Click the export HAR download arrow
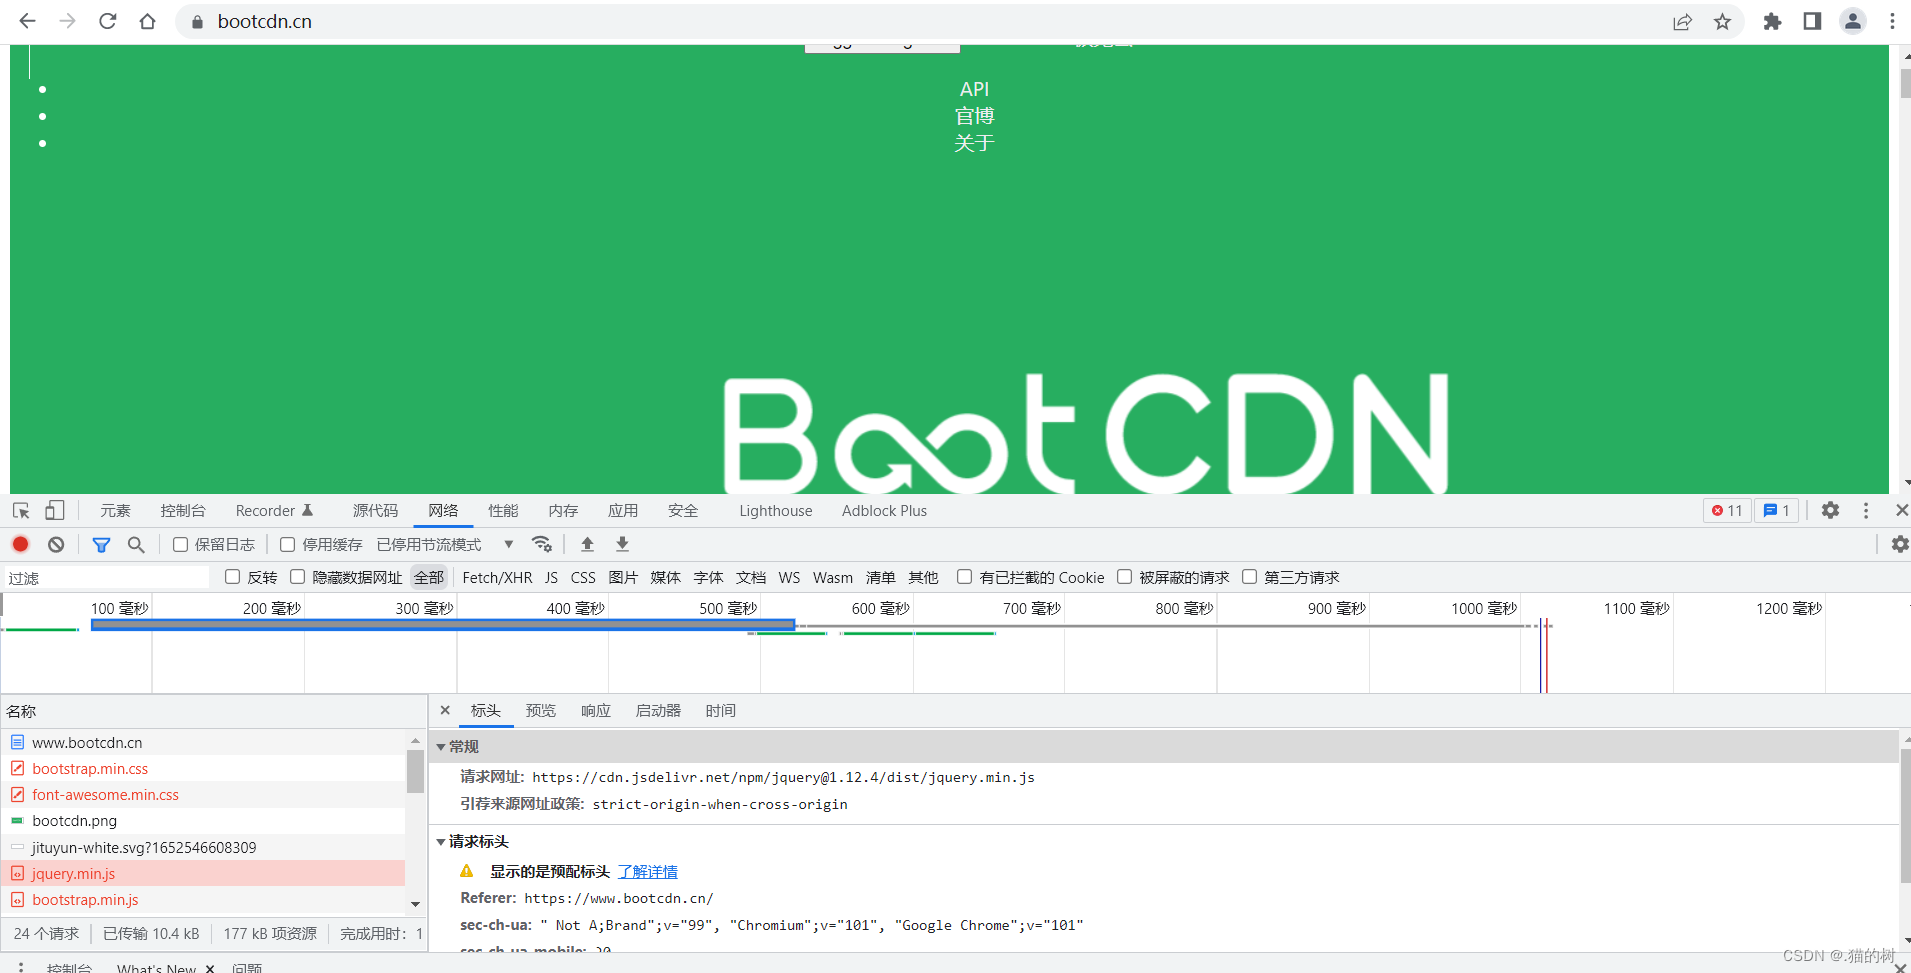Viewport: 1911px width, 973px height. (622, 544)
